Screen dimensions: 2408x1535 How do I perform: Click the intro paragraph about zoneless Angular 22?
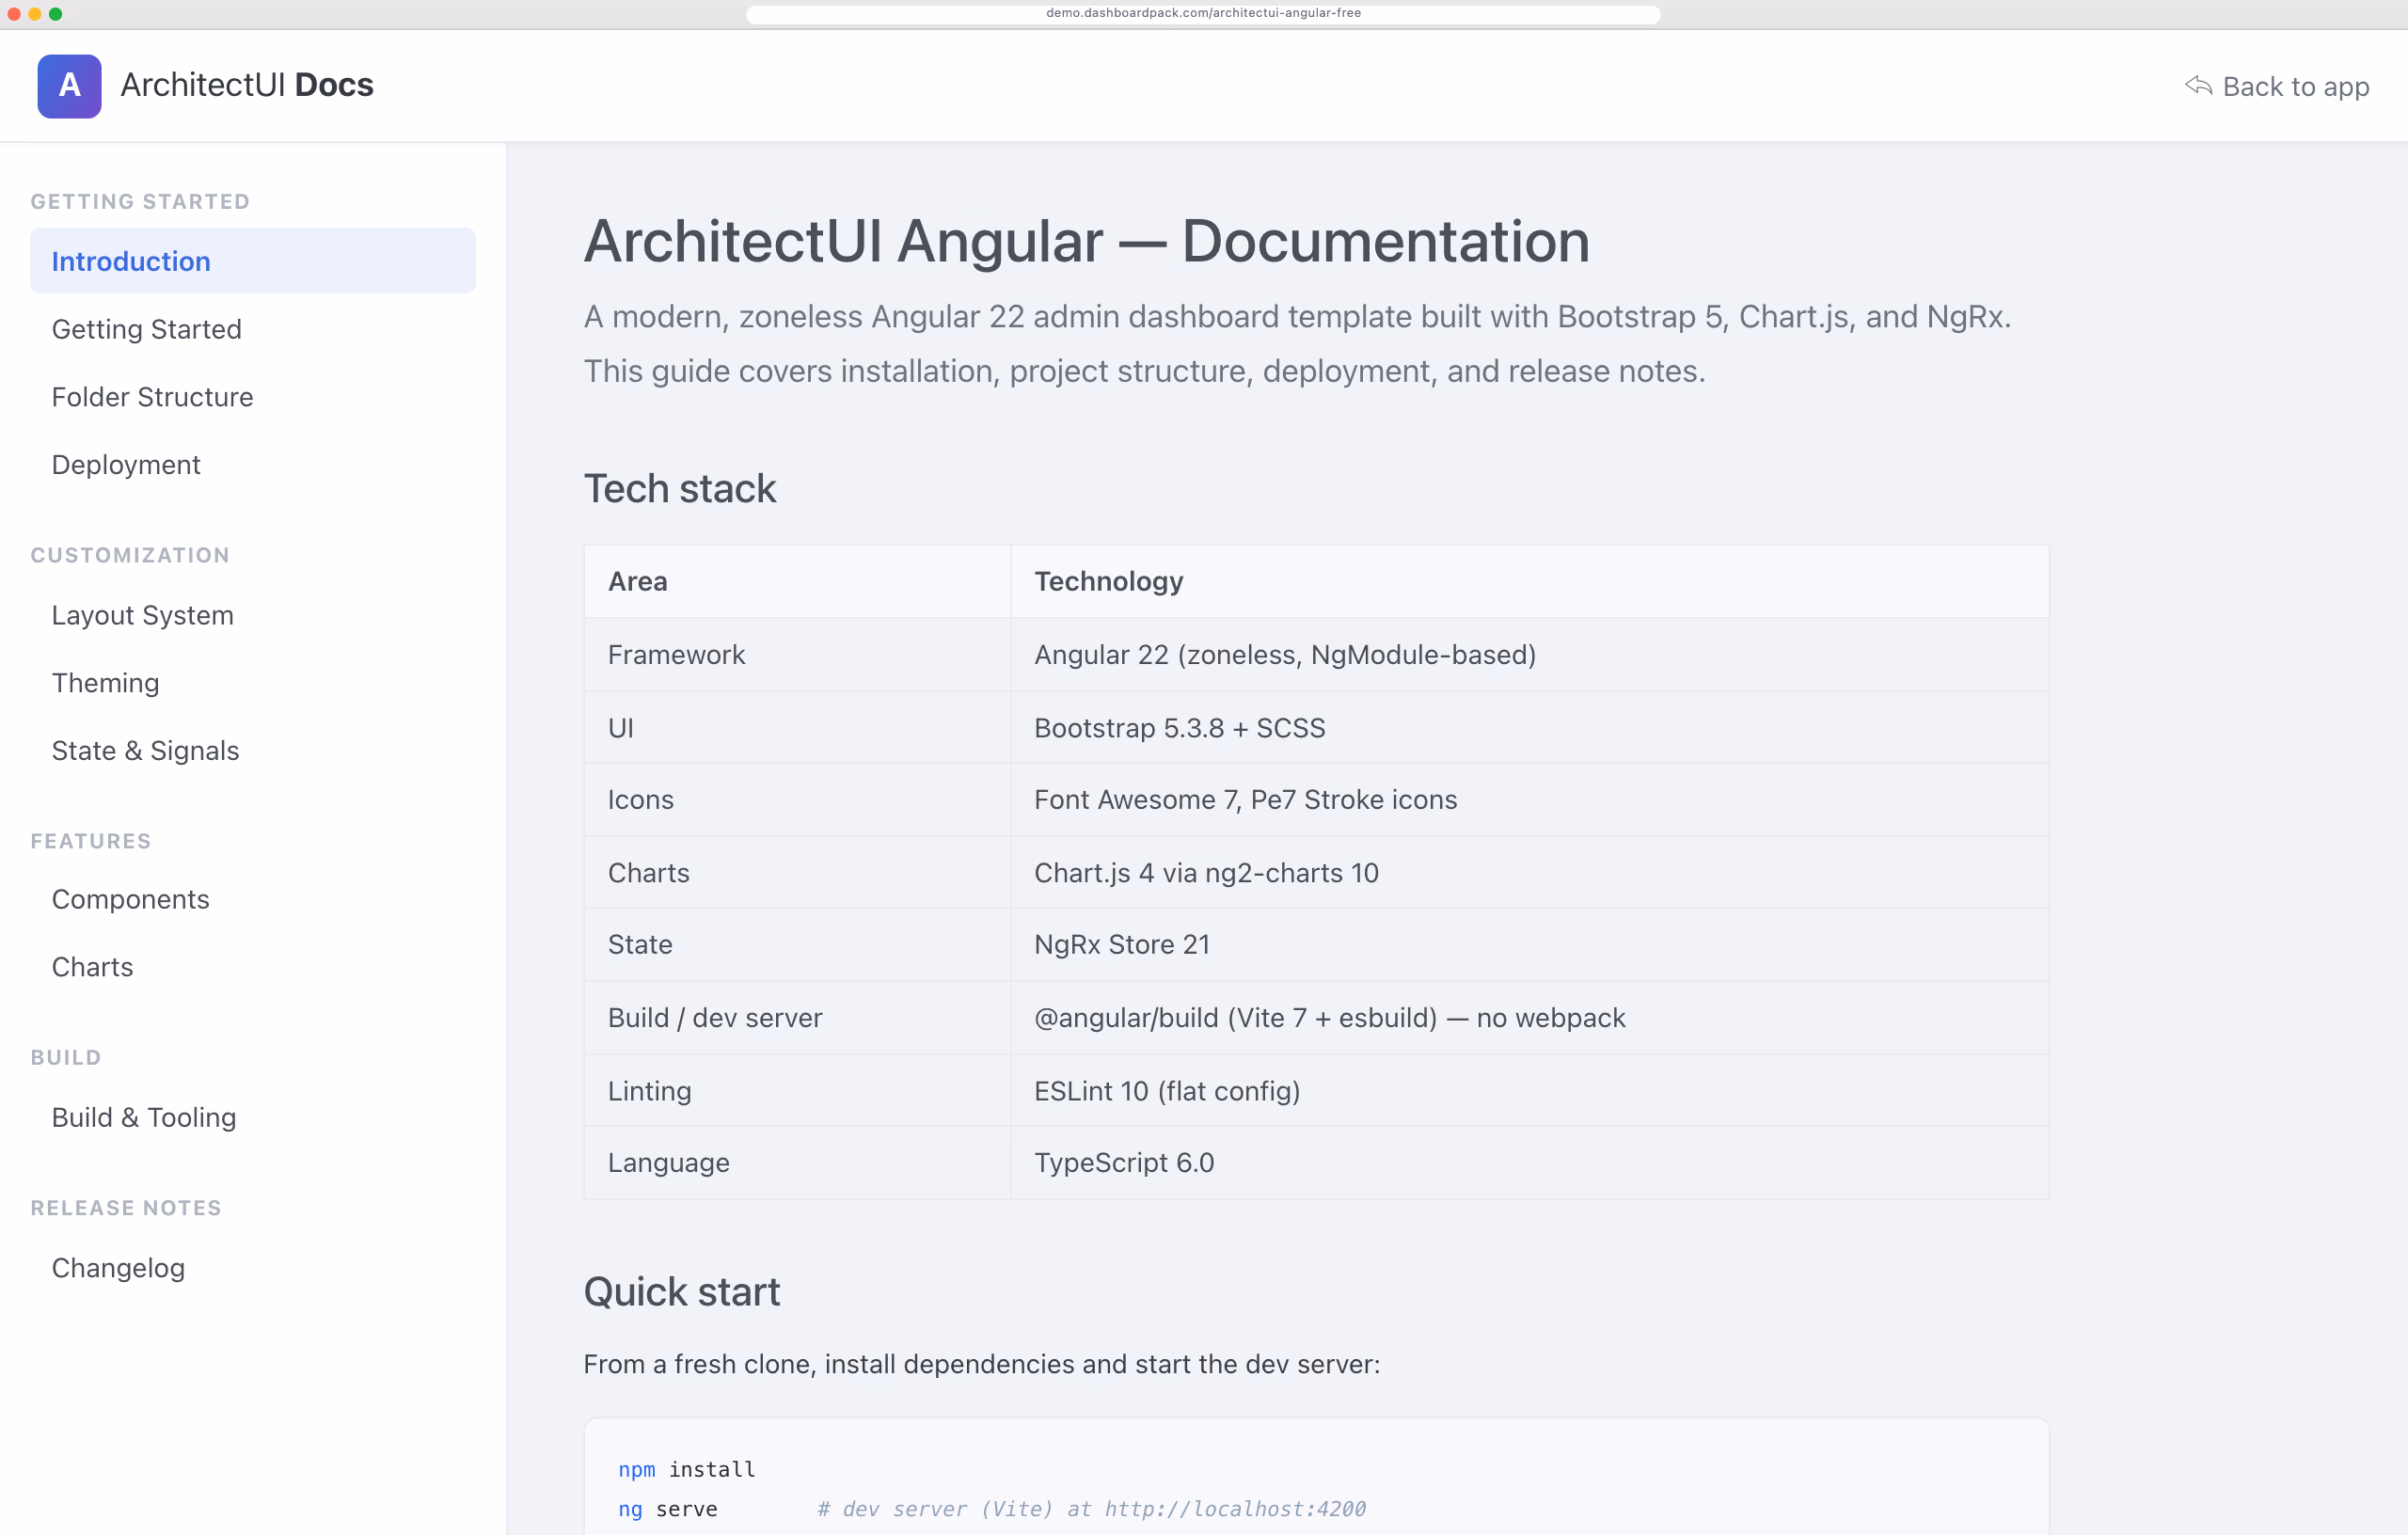pos(1298,343)
